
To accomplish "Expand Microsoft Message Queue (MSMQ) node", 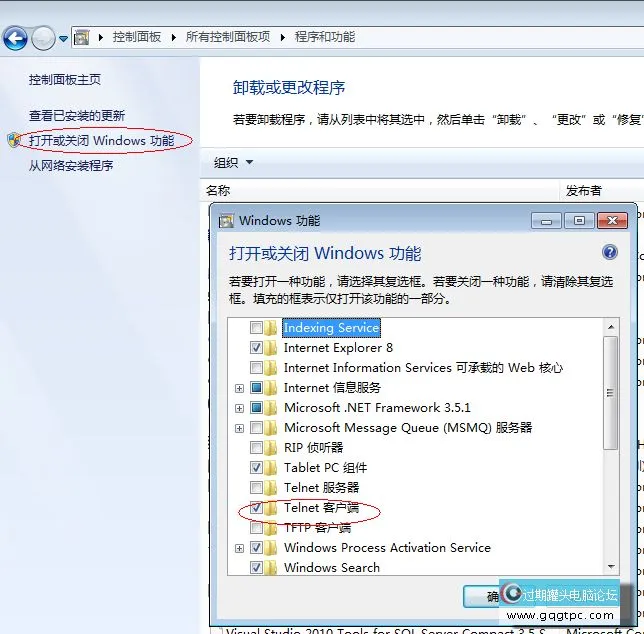I will (x=239, y=428).
